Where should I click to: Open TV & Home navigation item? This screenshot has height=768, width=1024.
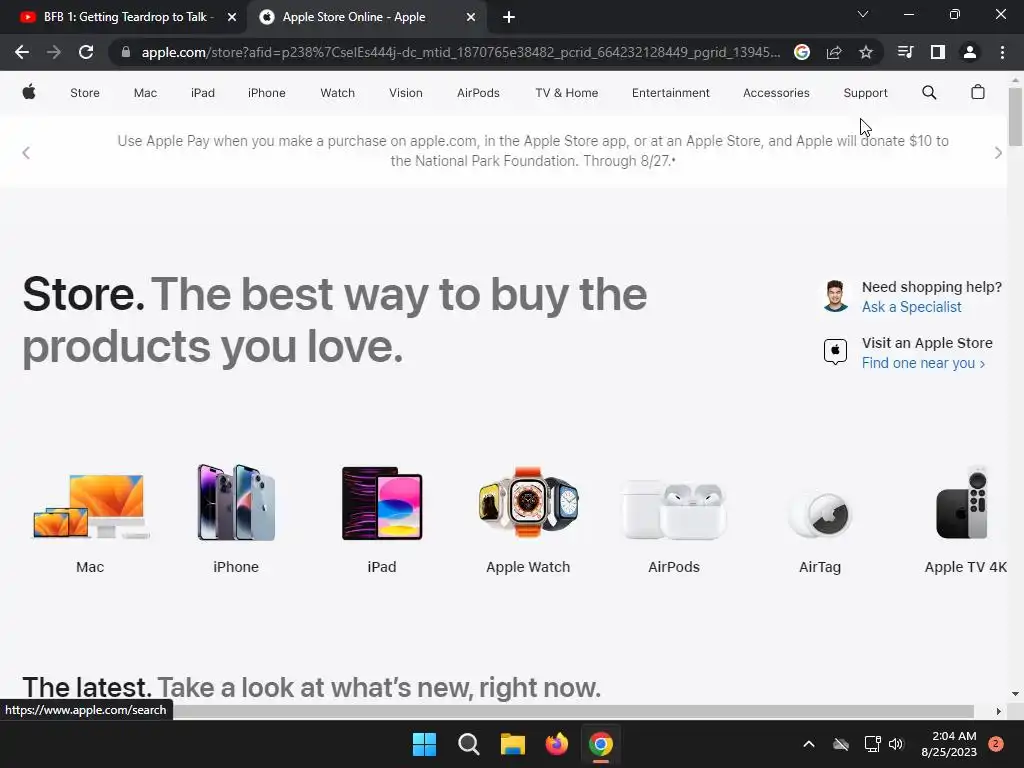coord(566,93)
